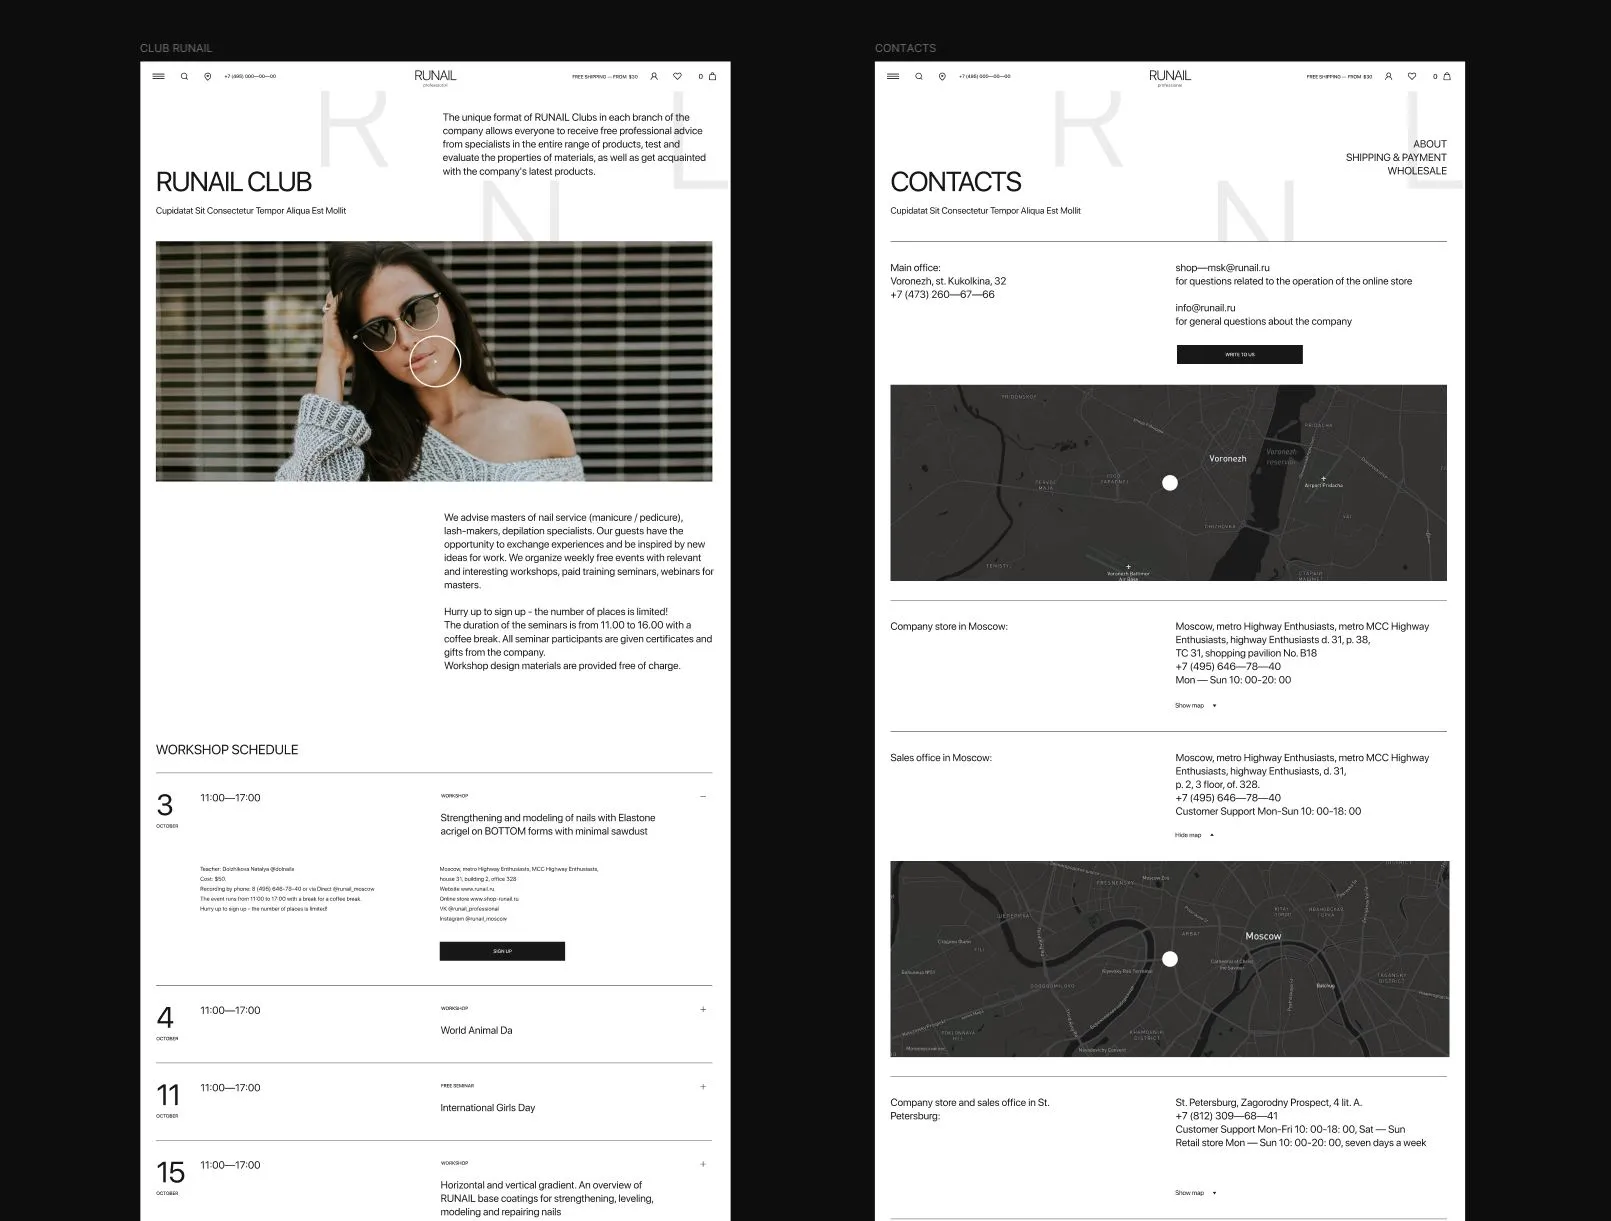
Task: Expand the International Girls Day seminar
Action: coord(703,1087)
